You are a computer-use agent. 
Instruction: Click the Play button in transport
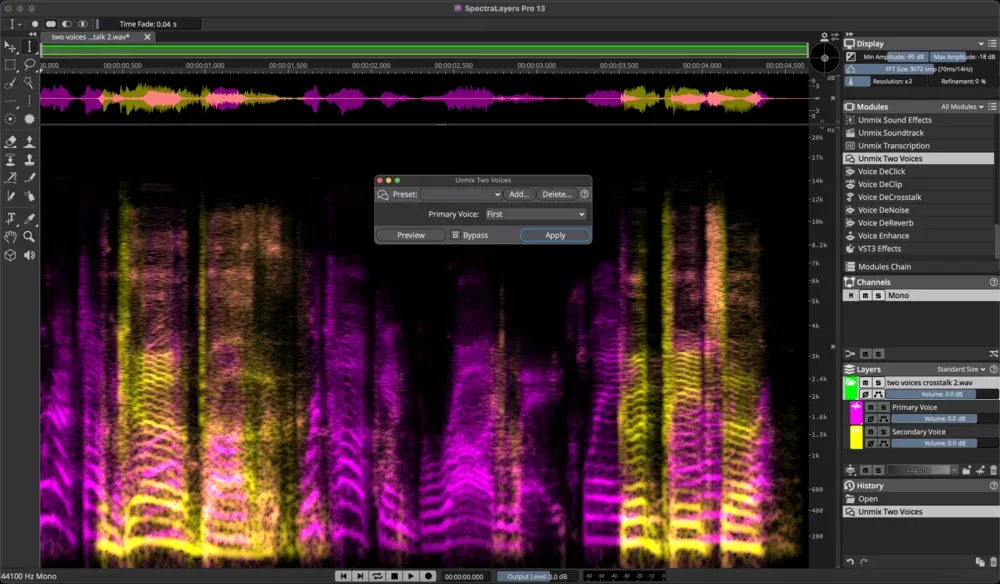pos(411,576)
